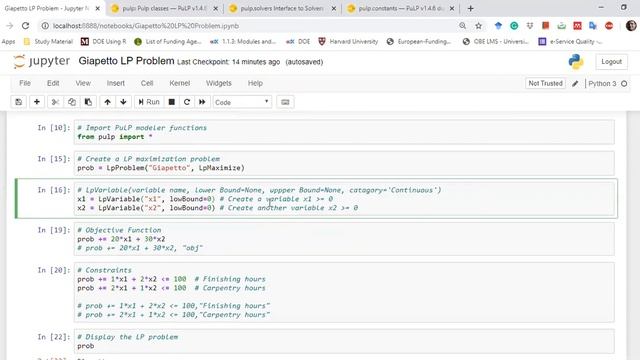This screenshot has width=640, height=360.
Task: Click the Constraints code cell In [20]
Action: 344,292
